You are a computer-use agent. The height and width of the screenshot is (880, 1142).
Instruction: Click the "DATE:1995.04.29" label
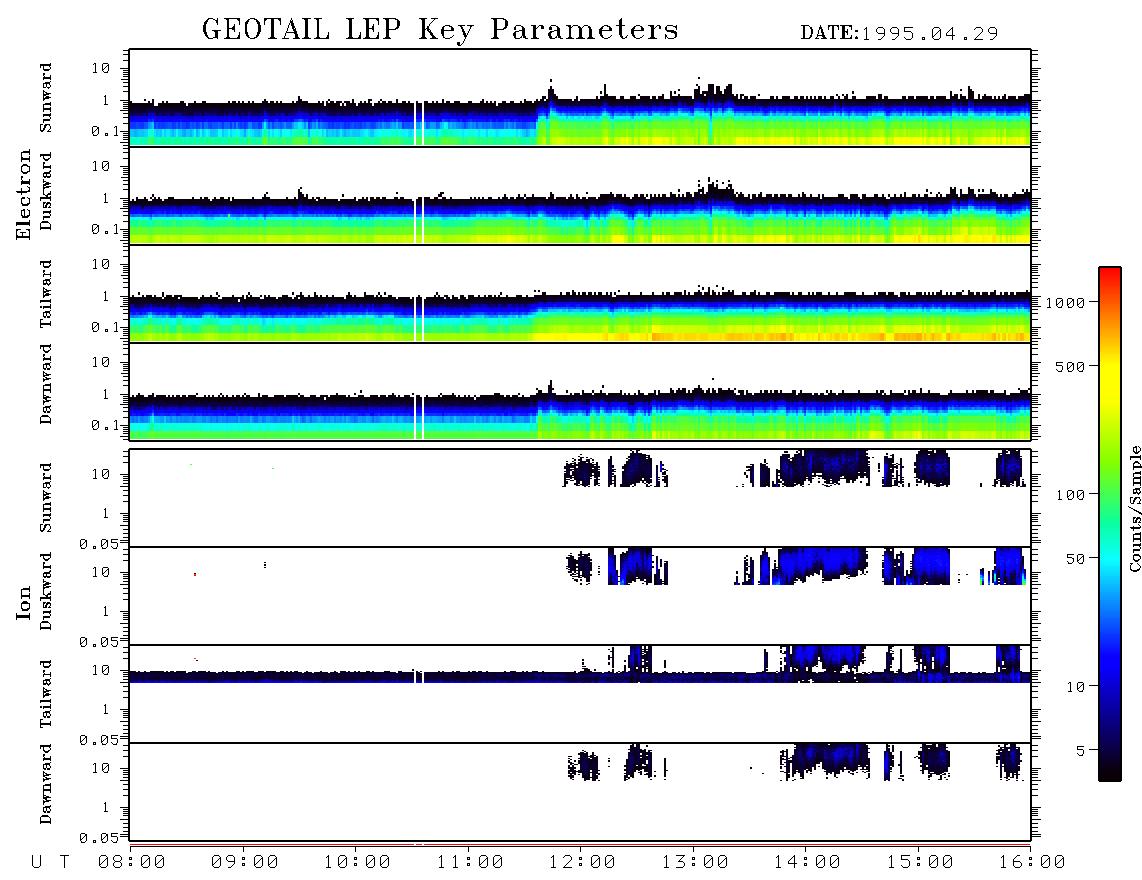(x=899, y=33)
